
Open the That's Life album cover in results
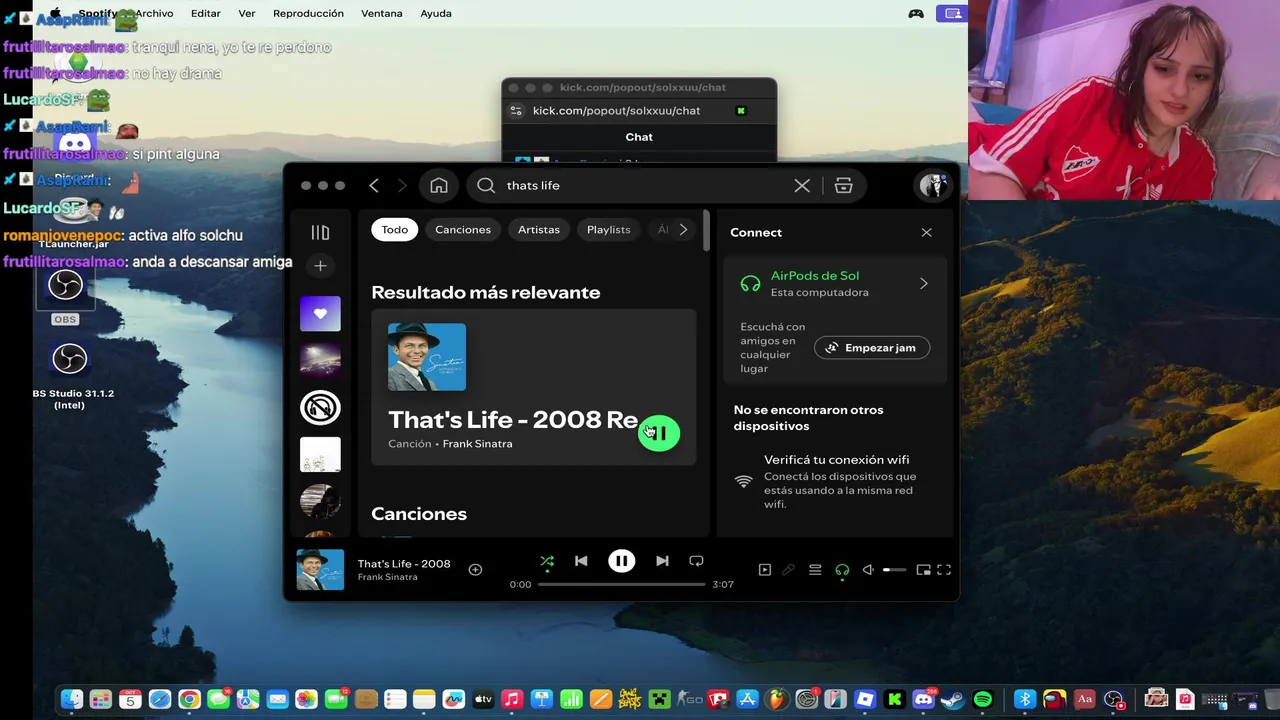(x=427, y=357)
